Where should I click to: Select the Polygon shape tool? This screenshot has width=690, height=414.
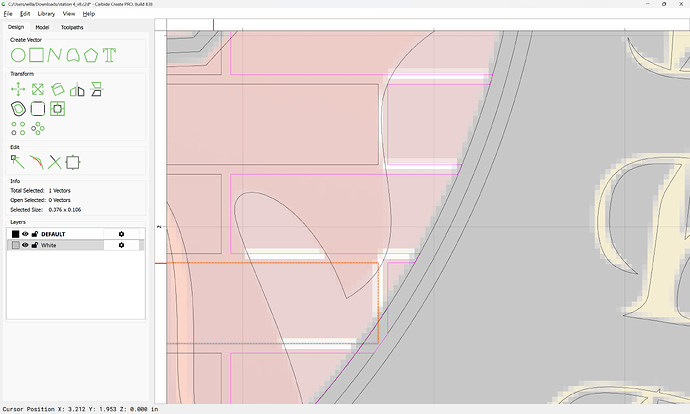pyautogui.click(x=91, y=54)
